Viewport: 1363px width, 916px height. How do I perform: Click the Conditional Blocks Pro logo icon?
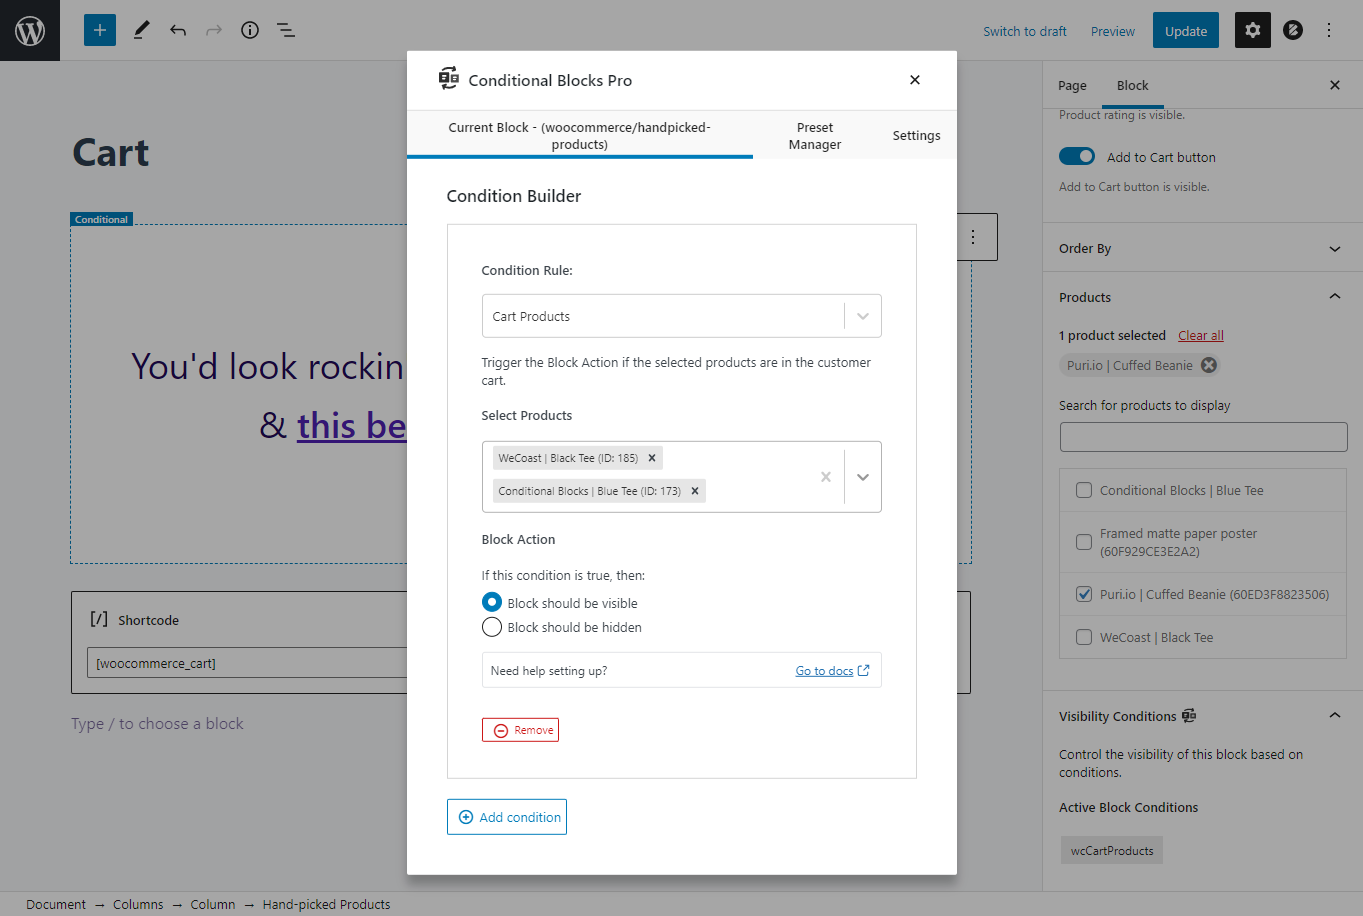(x=448, y=79)
